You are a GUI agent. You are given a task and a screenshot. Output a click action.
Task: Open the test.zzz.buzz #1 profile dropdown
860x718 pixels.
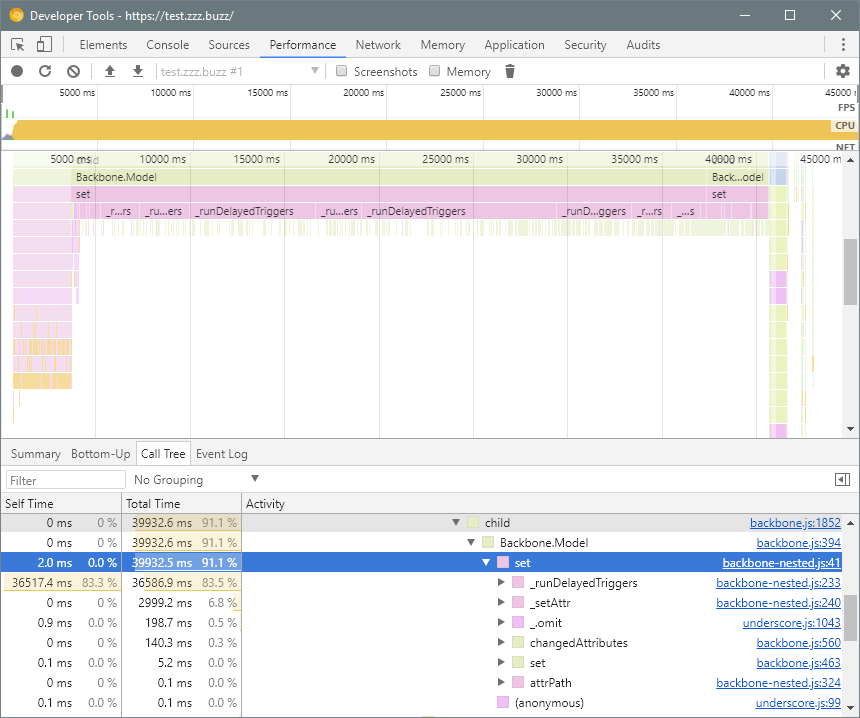(x=239, y=71)
